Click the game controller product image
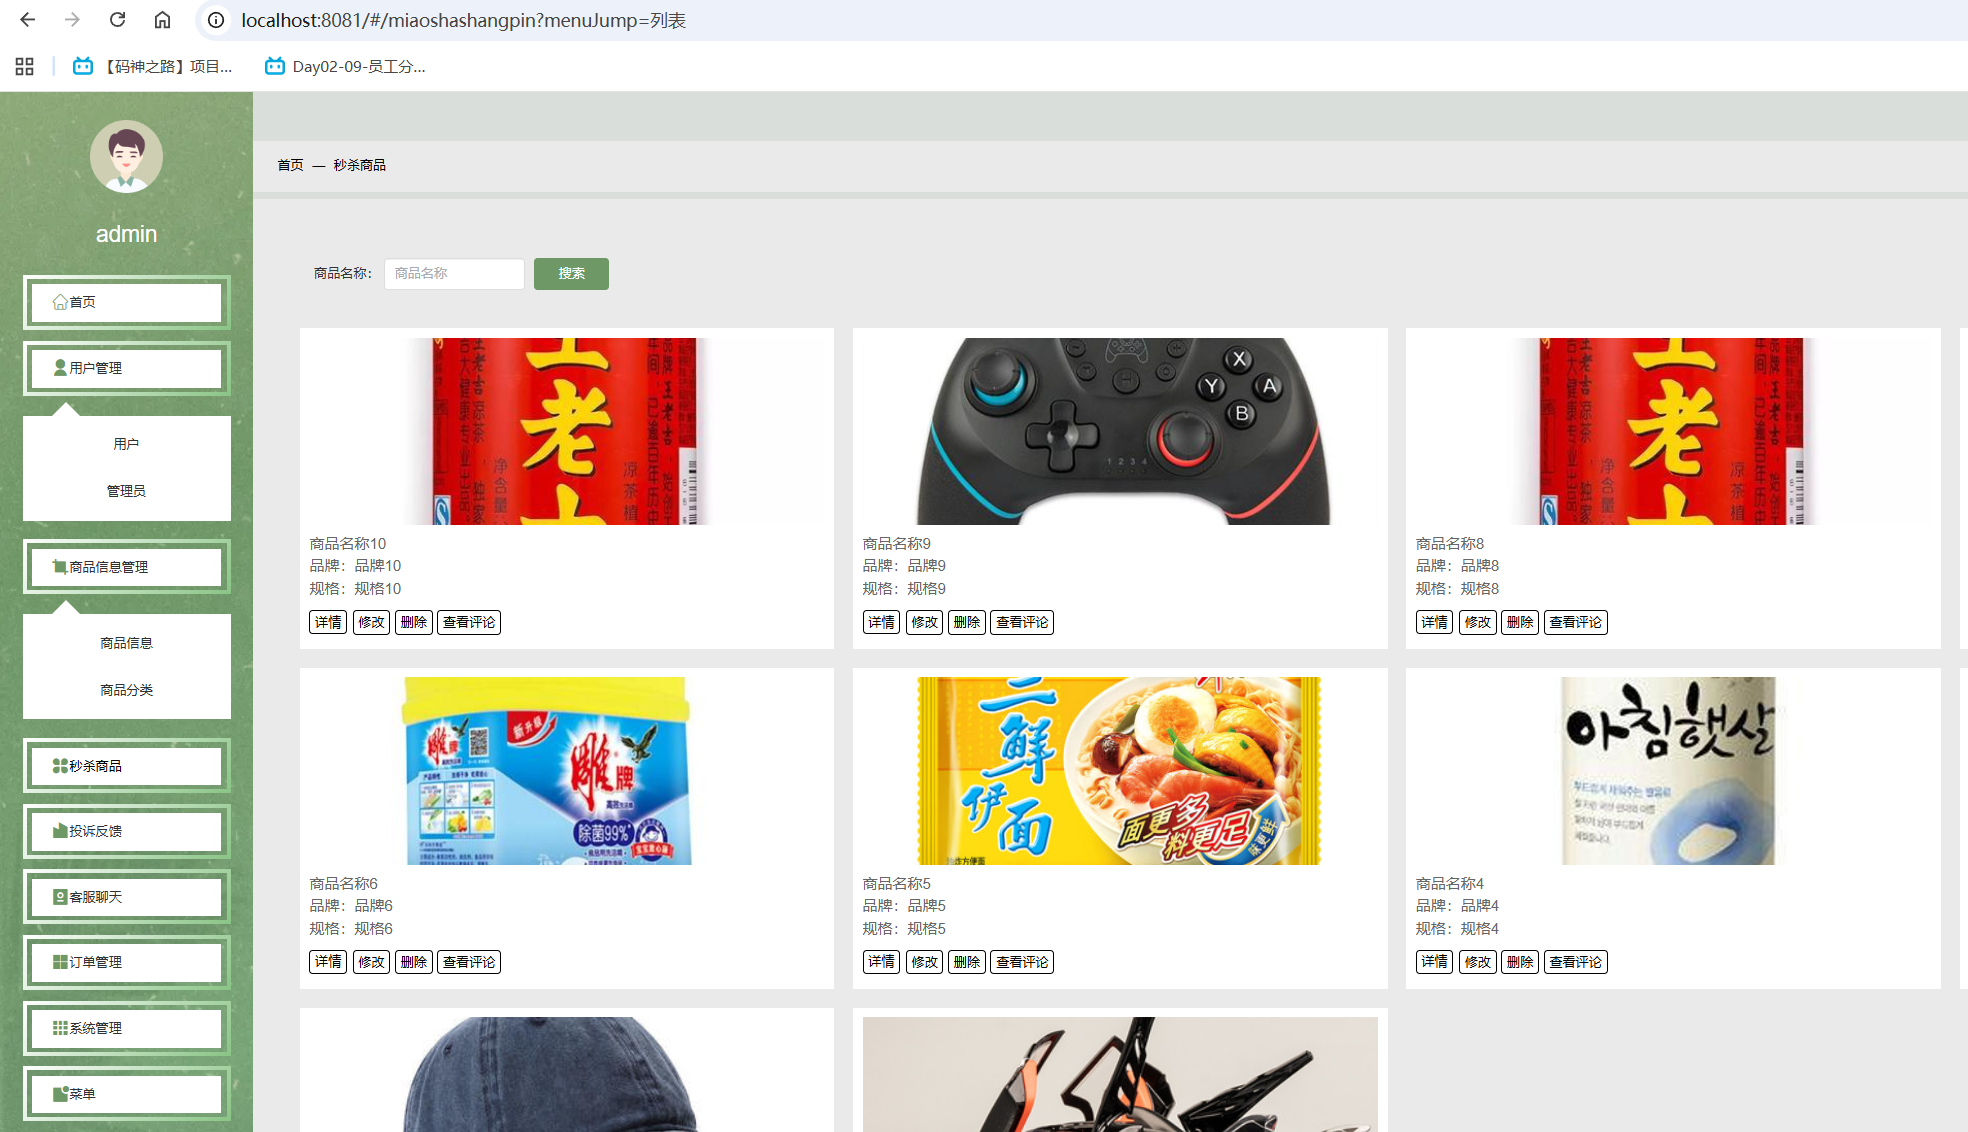 [x=1120, y=431]
